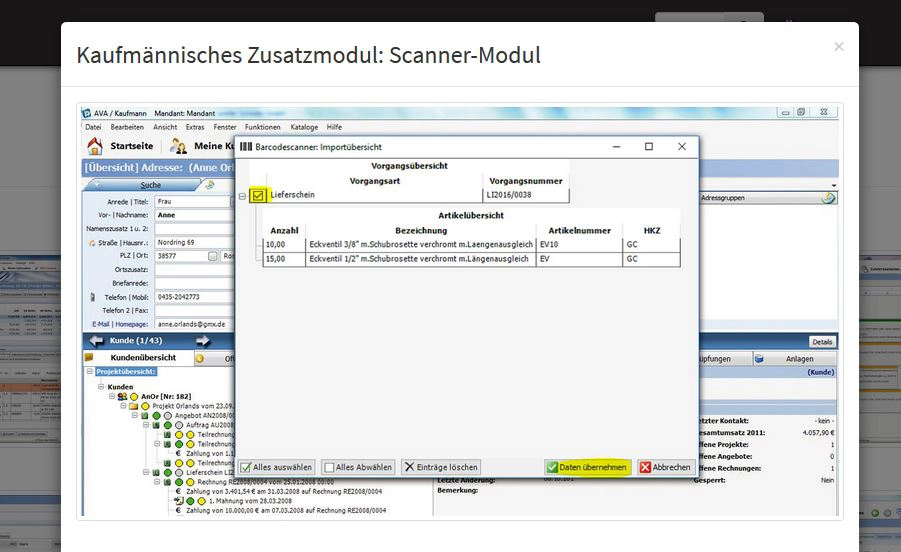Click the Projekt Orlands folder icon
Screen dimensions: 901x552
point(131,406)
